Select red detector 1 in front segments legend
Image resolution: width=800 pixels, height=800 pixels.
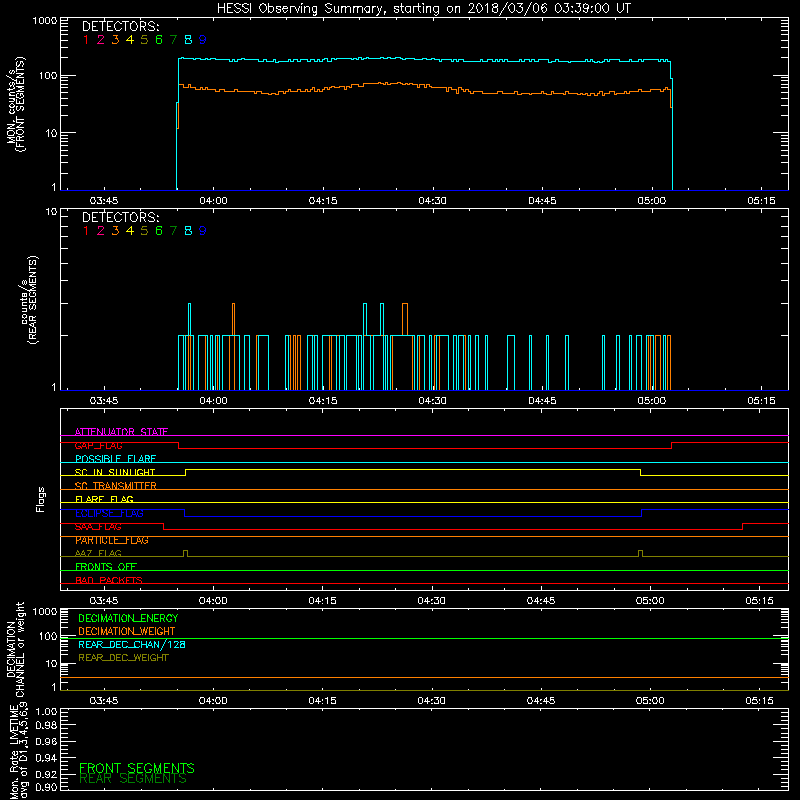(x=86, y=40)
